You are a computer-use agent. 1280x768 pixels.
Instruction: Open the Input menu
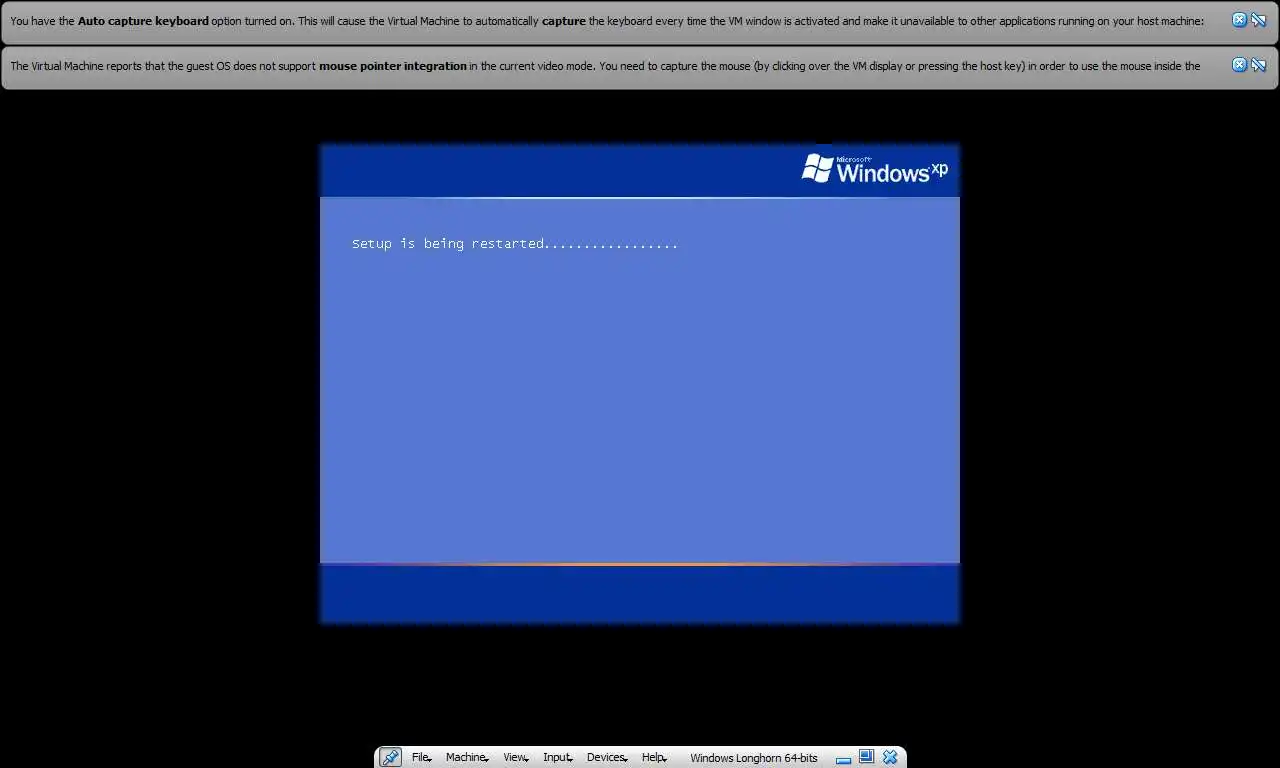(x=558, y=757)
